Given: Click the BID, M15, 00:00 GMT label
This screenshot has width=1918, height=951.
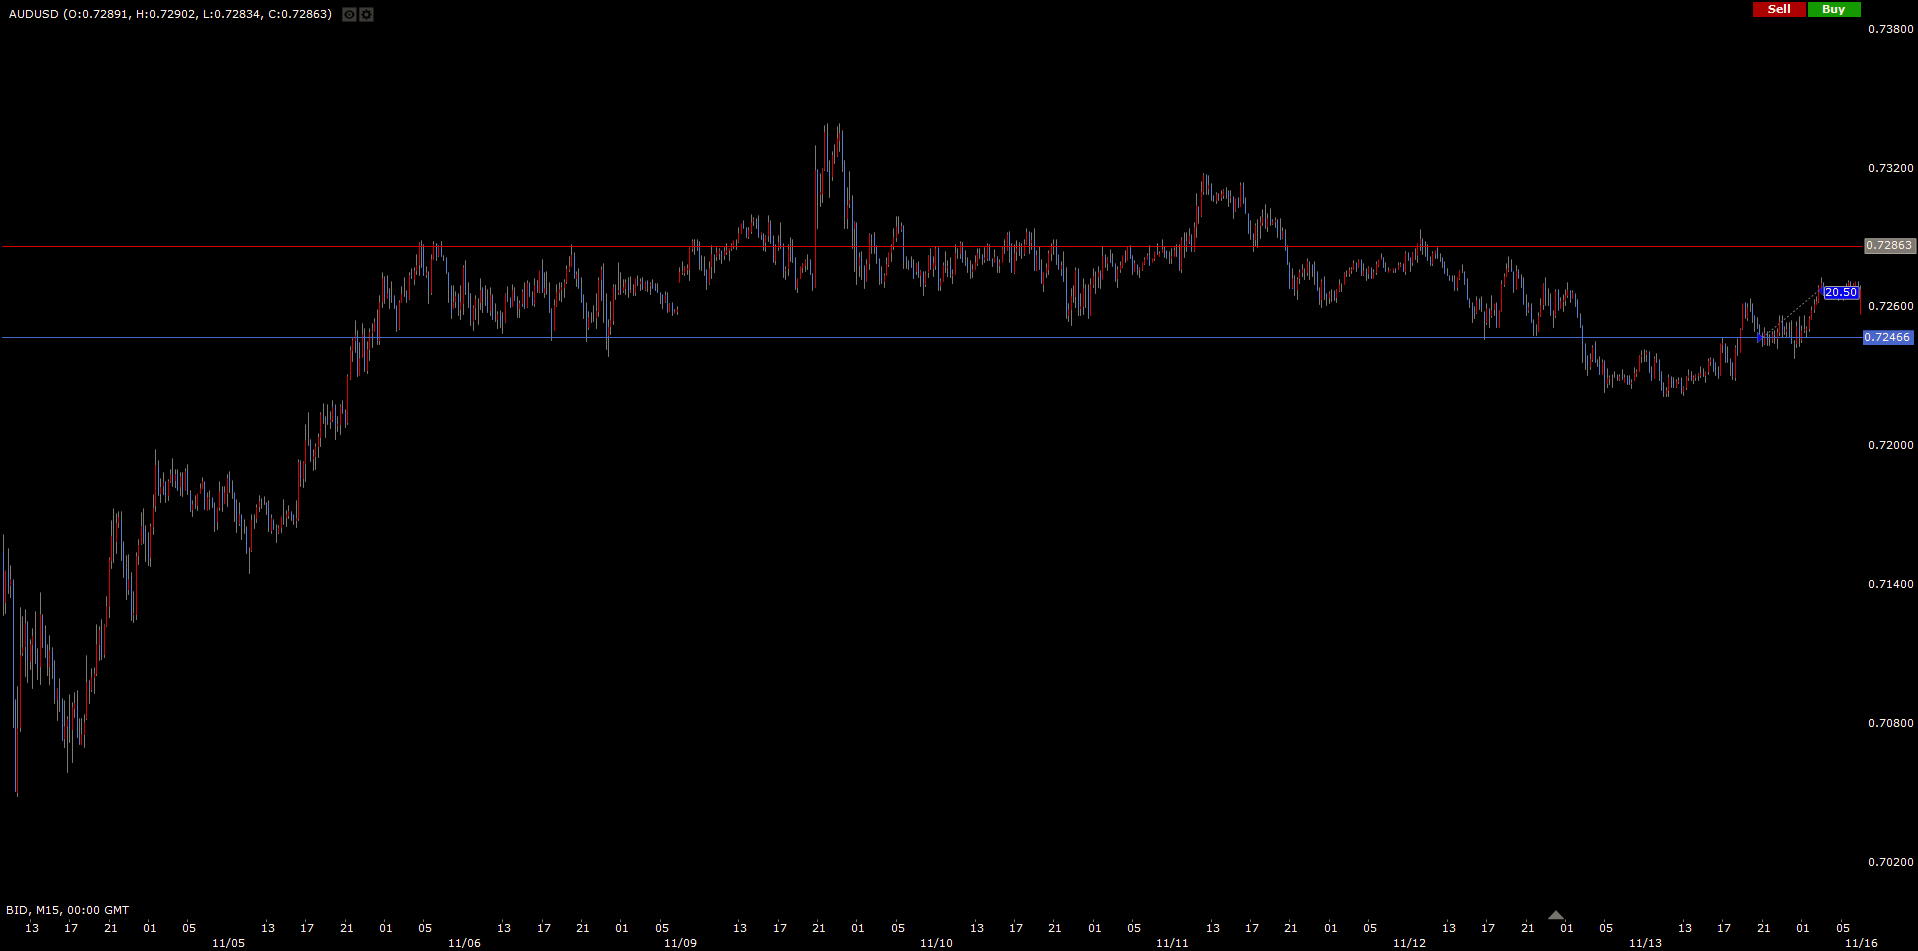Looking at the screenshot, I should 67,910.
